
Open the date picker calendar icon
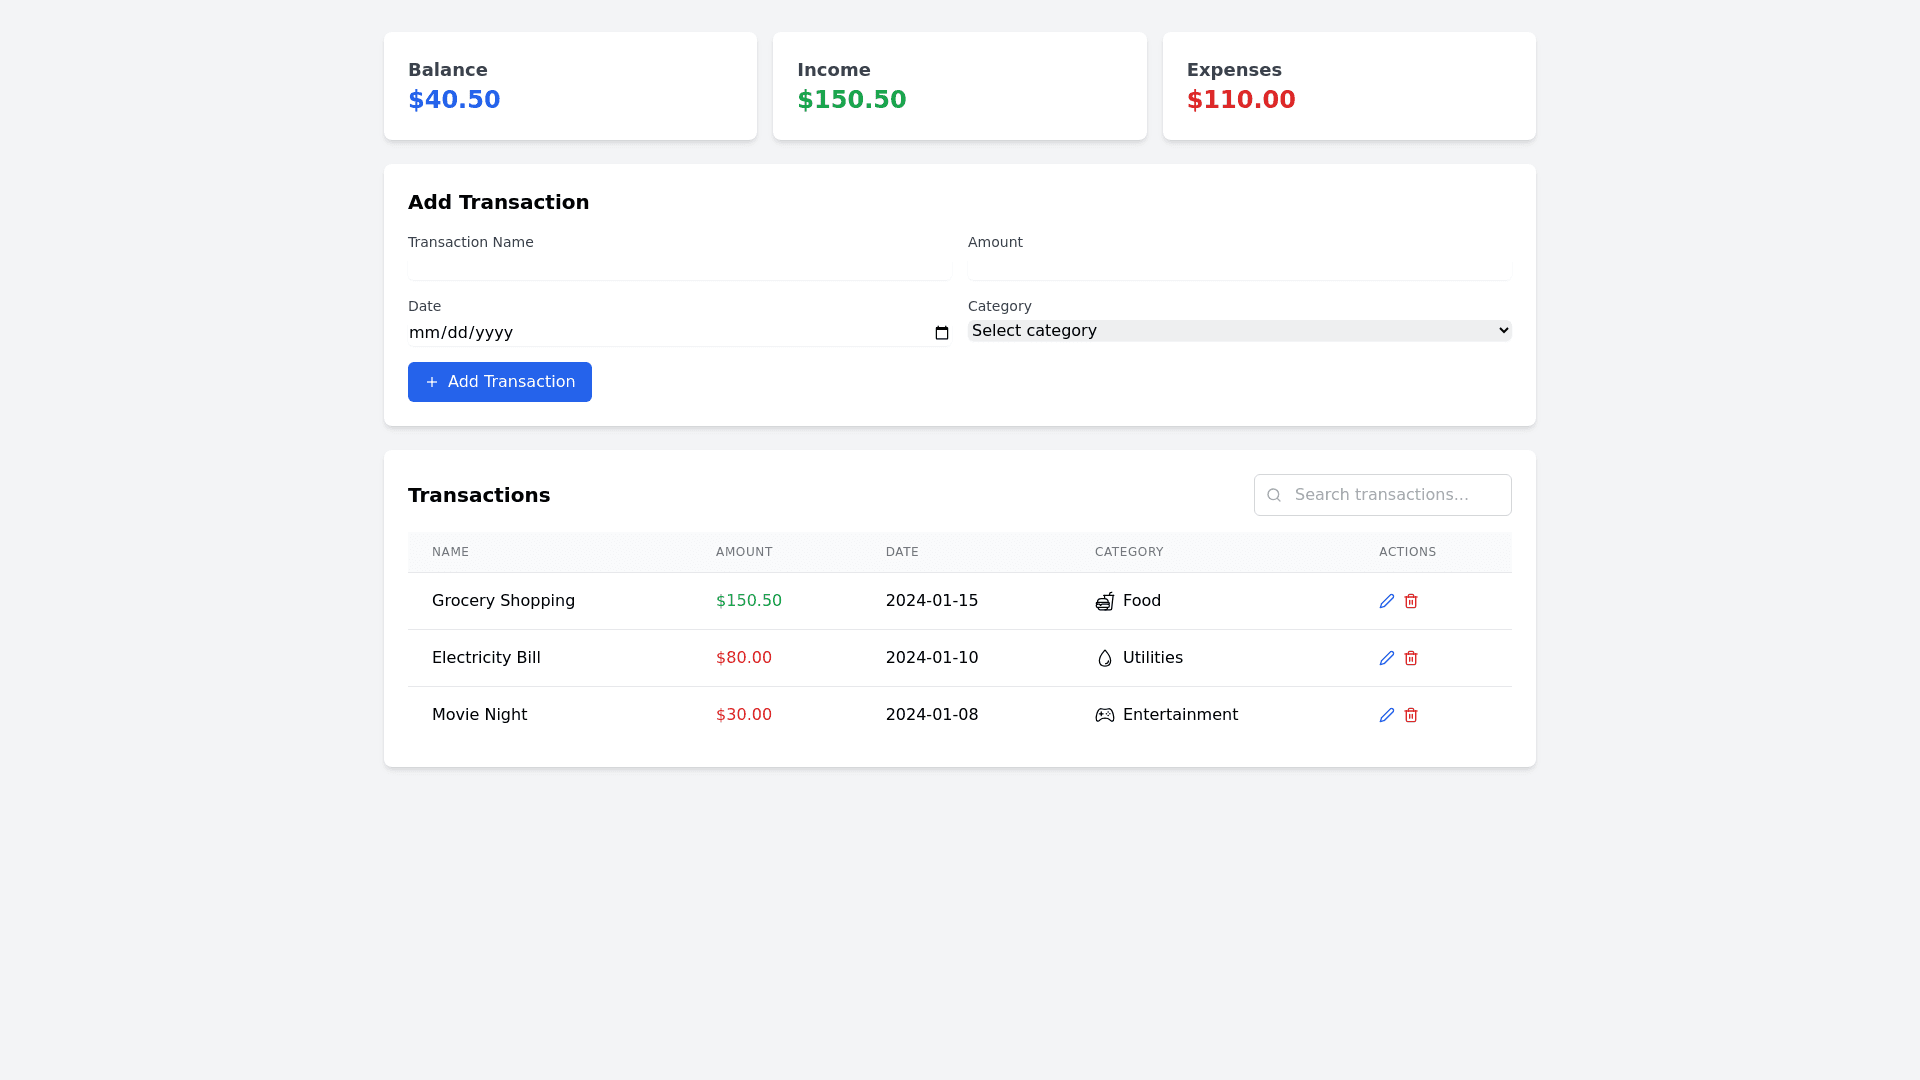tap(941, 333)
